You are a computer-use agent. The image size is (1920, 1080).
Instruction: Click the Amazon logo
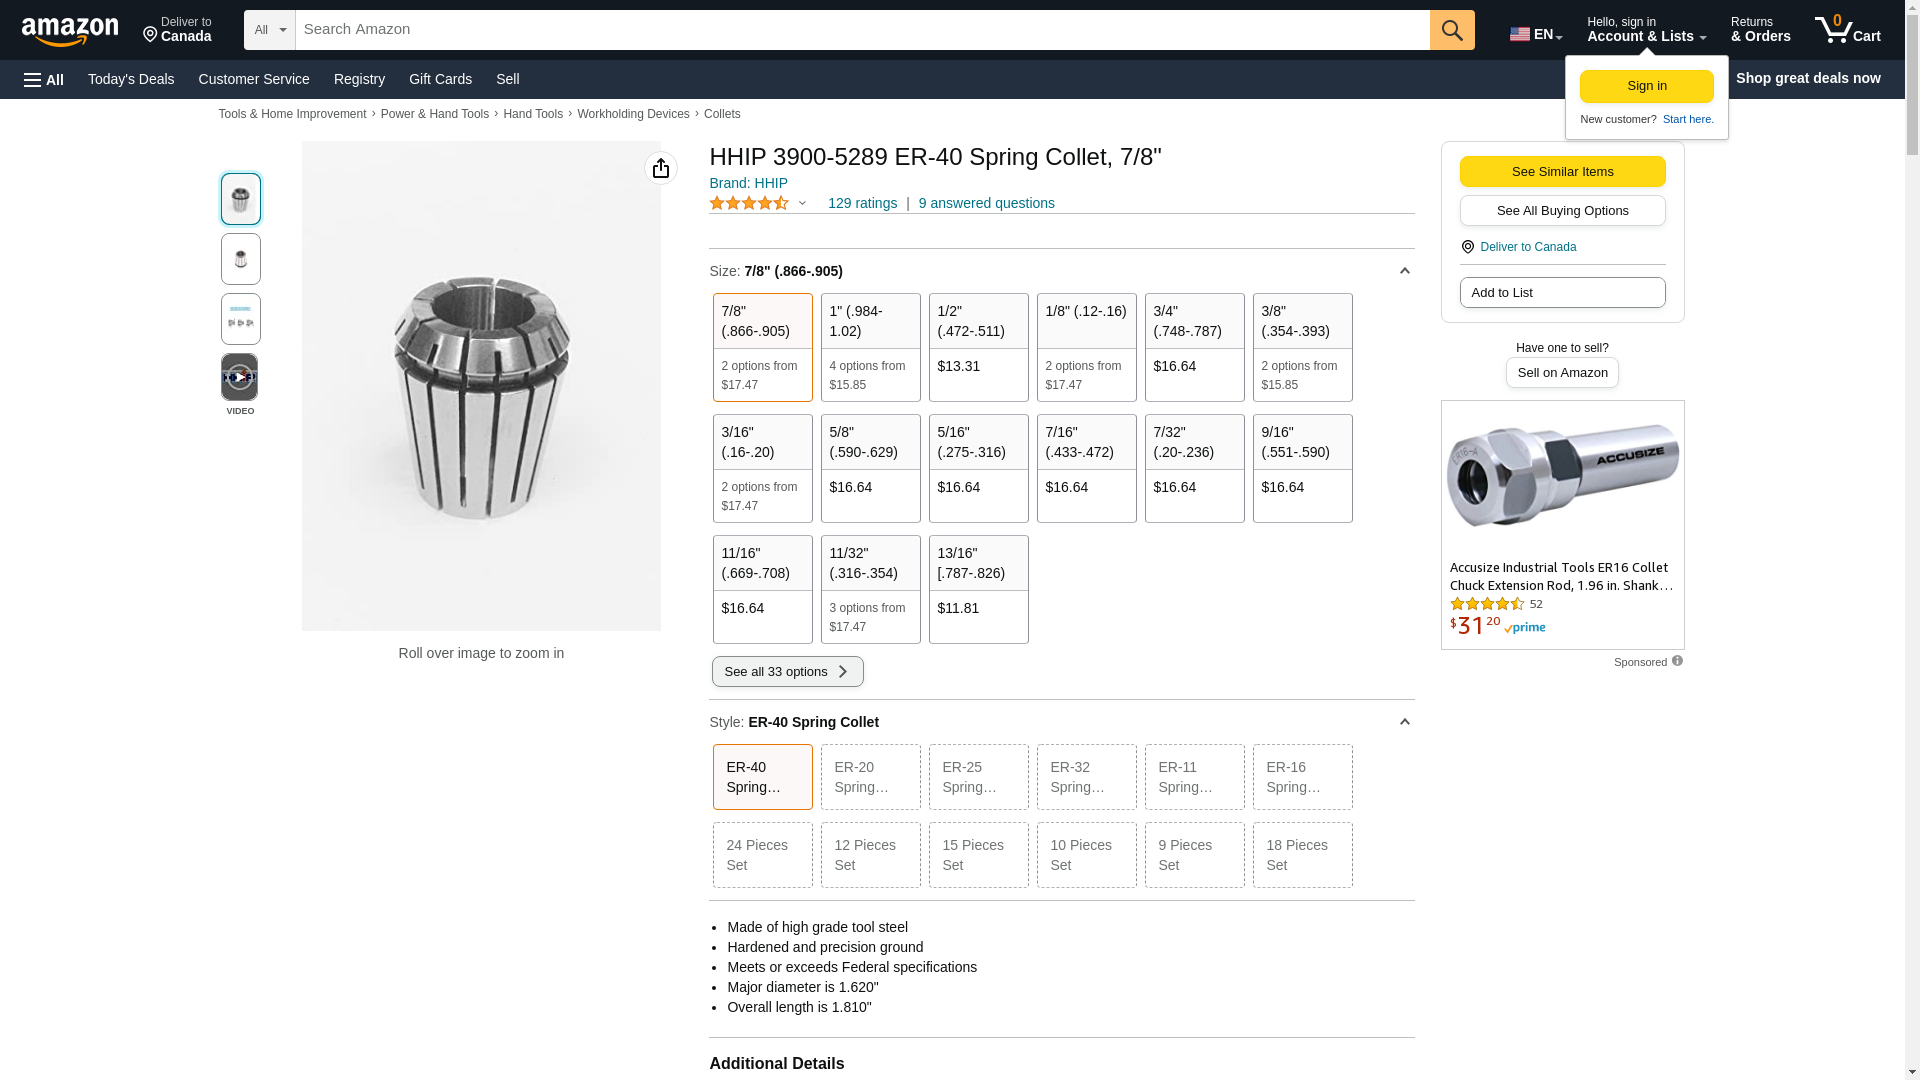point(70,31)
